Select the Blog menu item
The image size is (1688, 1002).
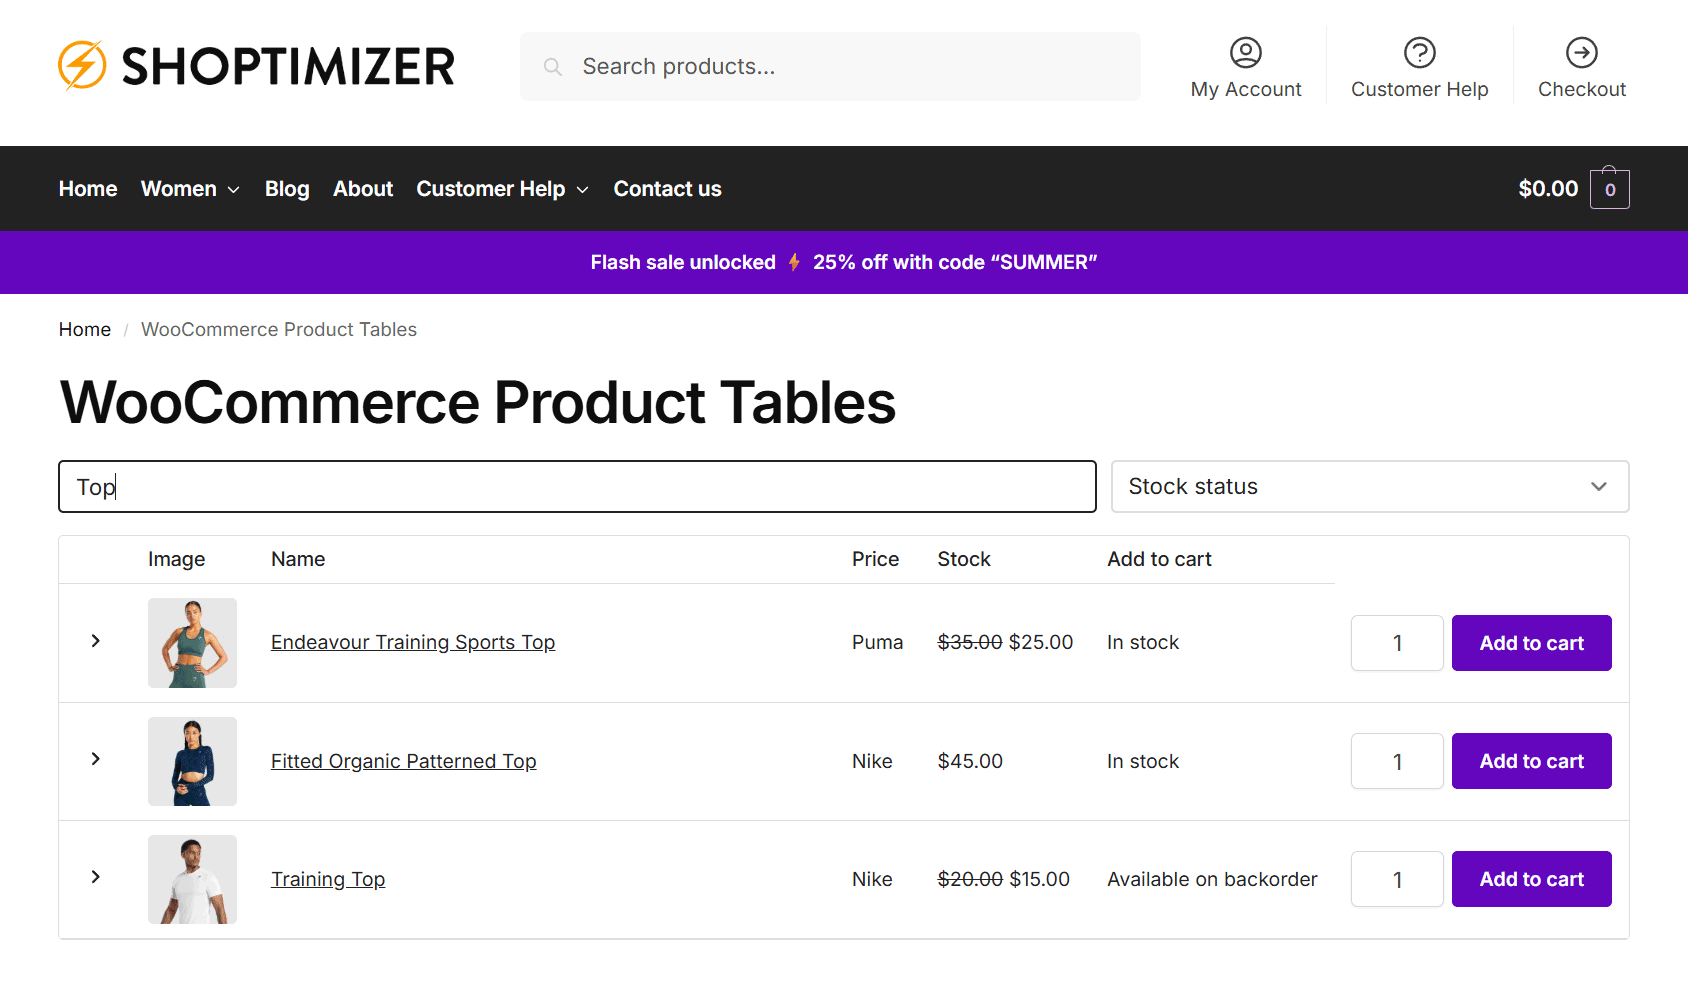pyautogui.click(x=287, y=188)
